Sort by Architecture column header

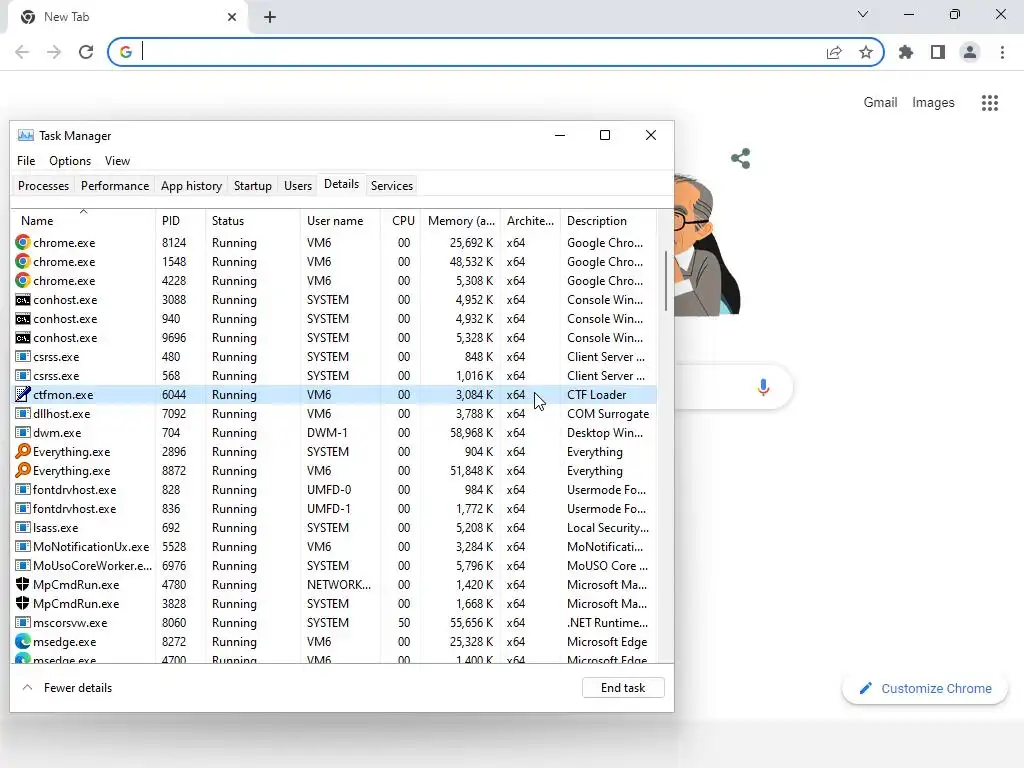click(530, 220)
